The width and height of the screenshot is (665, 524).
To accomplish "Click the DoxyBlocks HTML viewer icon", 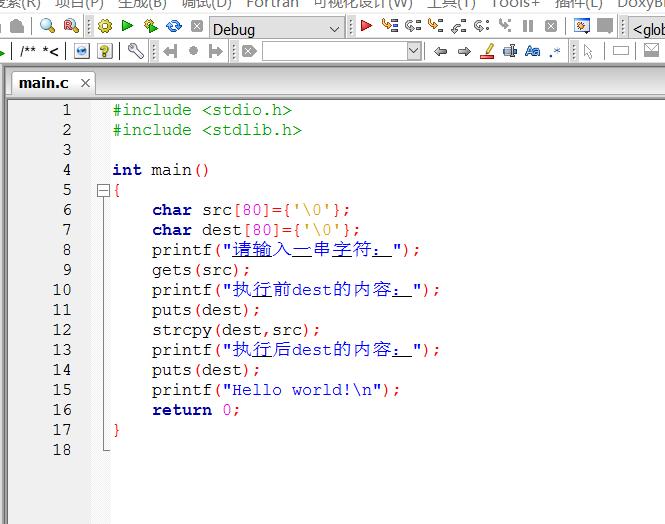I will coord(81,52).
